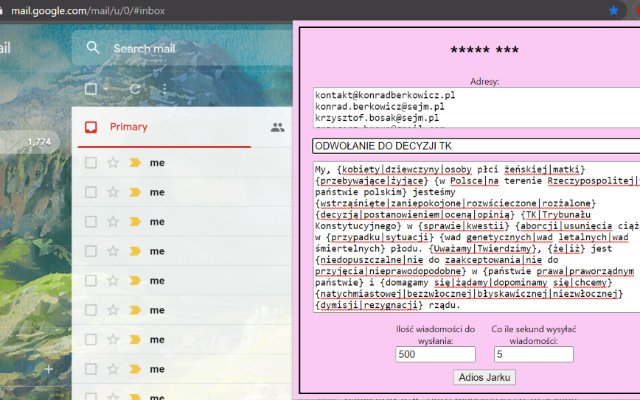Star the seventh email from me
Image resolution: width=640 pixels, height=400 pixels.
pyautogui.click(x=113, y=339)
